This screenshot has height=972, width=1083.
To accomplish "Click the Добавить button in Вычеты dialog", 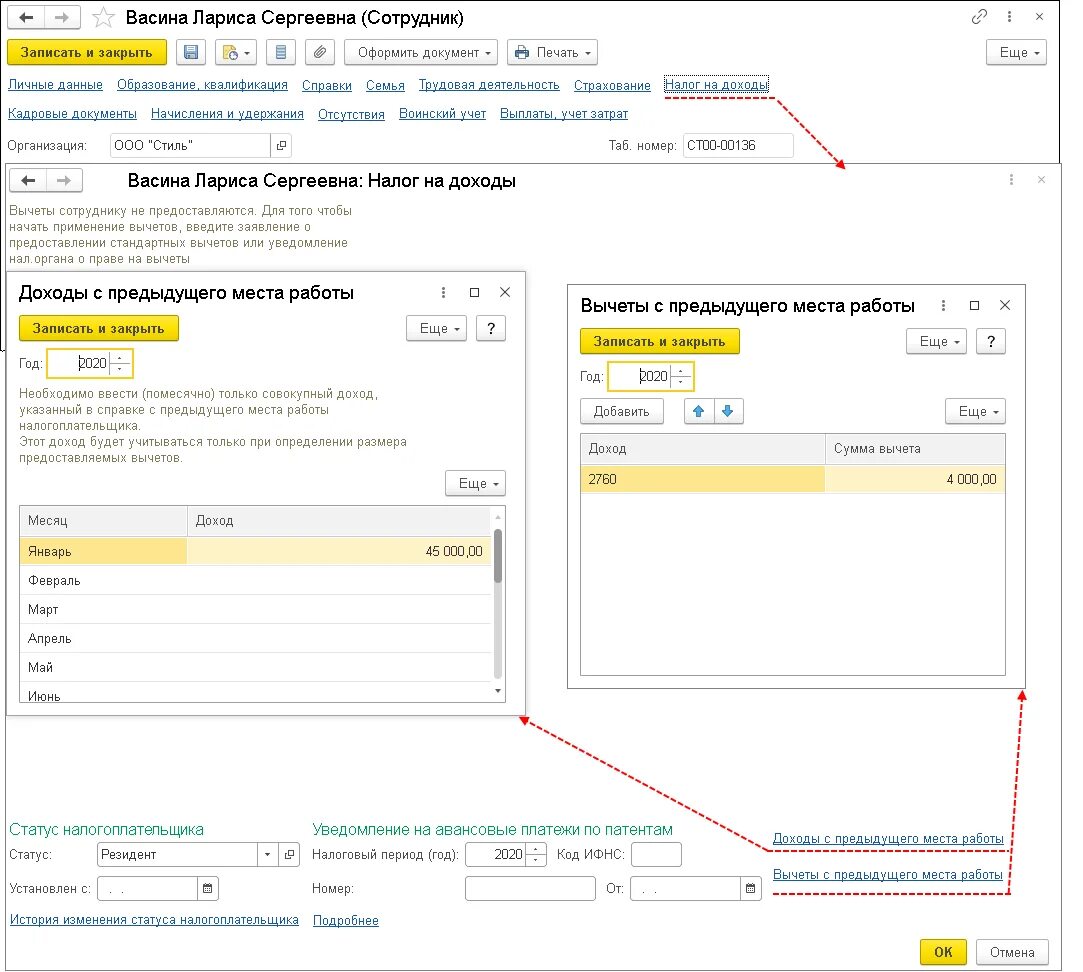I will (622, 412).
